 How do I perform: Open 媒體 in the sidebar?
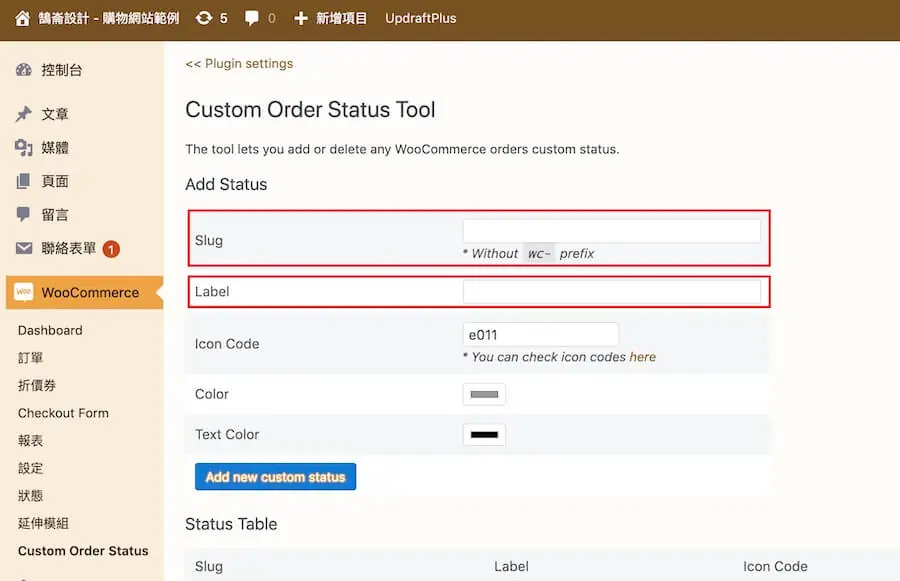(55, 148)
